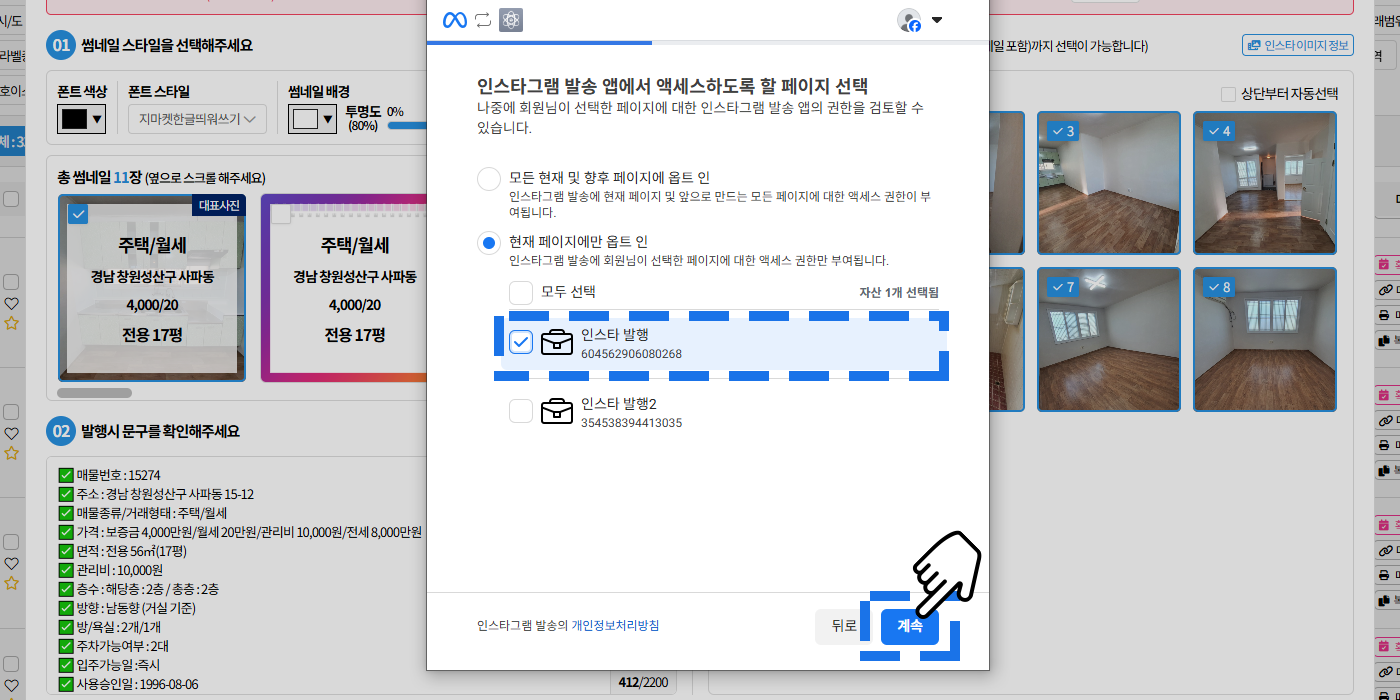Tick the 모두 선택 checkbox
The height and width of the screenshot is (700, 1400).
[x=521, y=292]
